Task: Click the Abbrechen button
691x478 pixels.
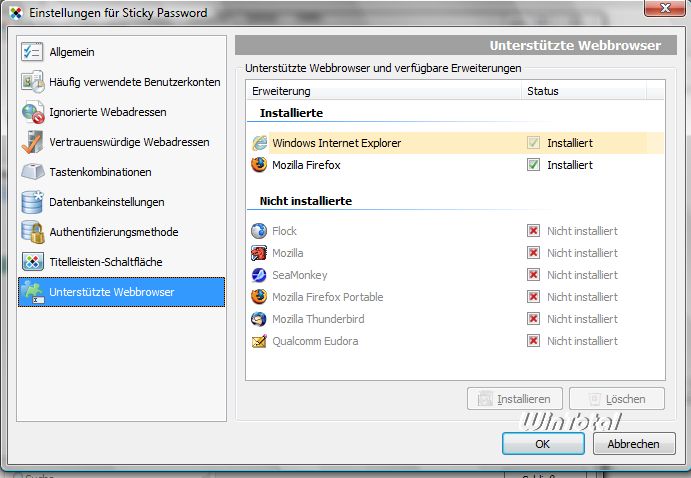Action: click(634, 444)
